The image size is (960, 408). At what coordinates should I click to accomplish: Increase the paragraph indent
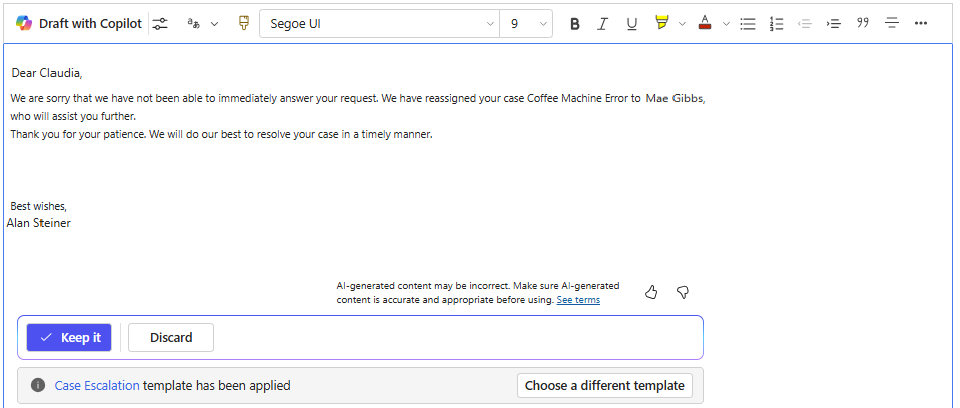click(x=833, y=24)
